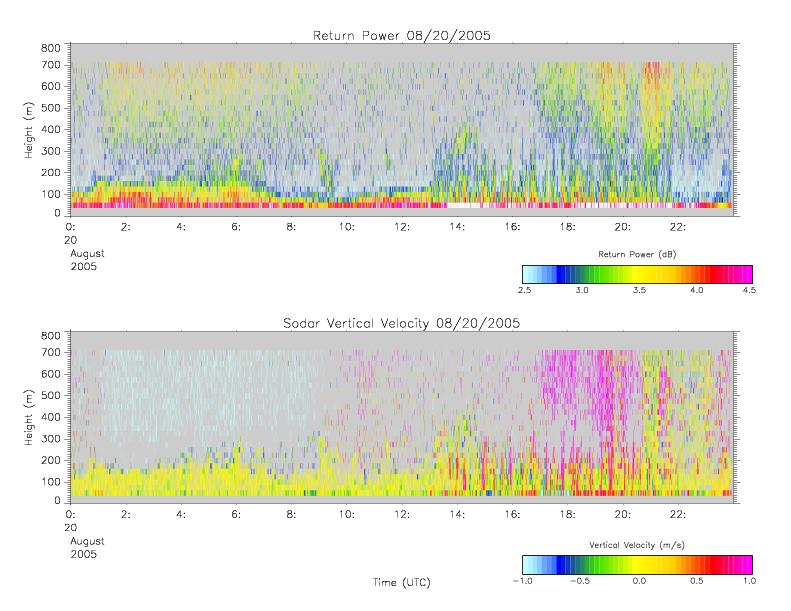Viewport: 791px width, 611px height.
Task: Click the '0.0' value on the velocity colorbar
Action: click(x=639, y=581)
